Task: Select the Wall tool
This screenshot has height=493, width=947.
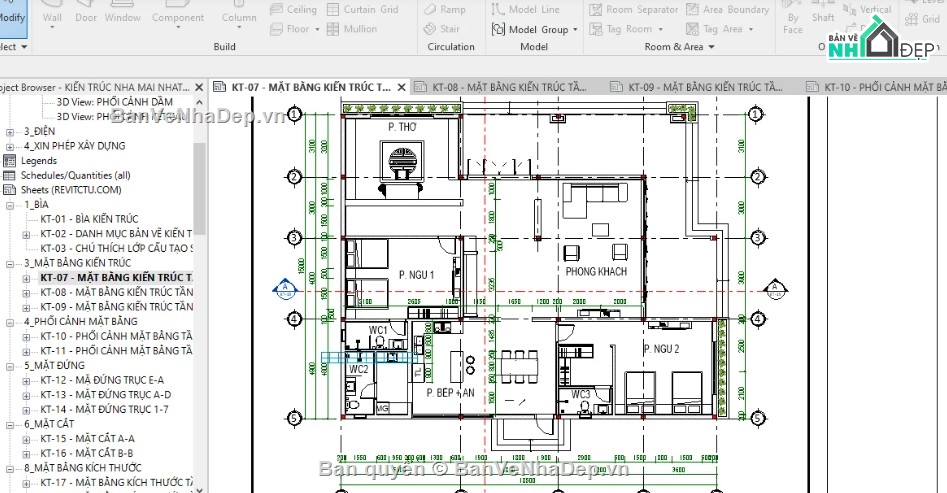Action: pos(52,14)
